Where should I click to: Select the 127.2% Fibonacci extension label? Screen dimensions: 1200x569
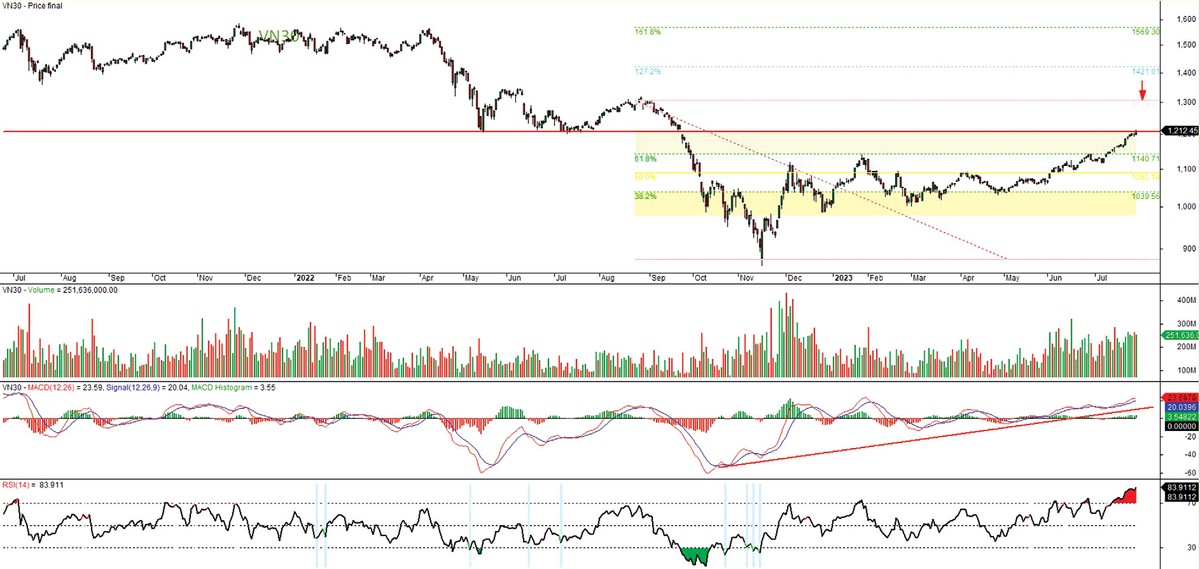(648, 72)
